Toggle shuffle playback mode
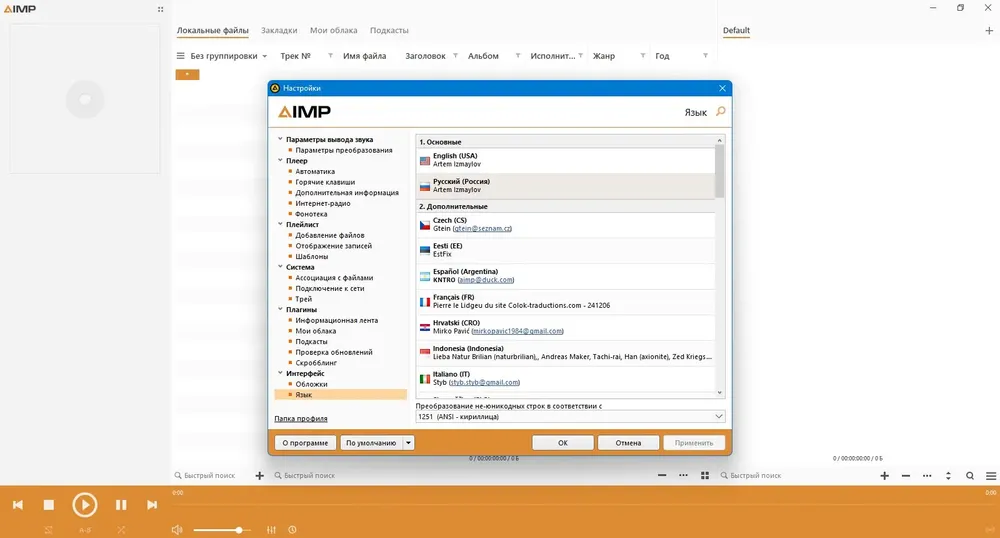1000x538 pixels. [x=121, y=530]
